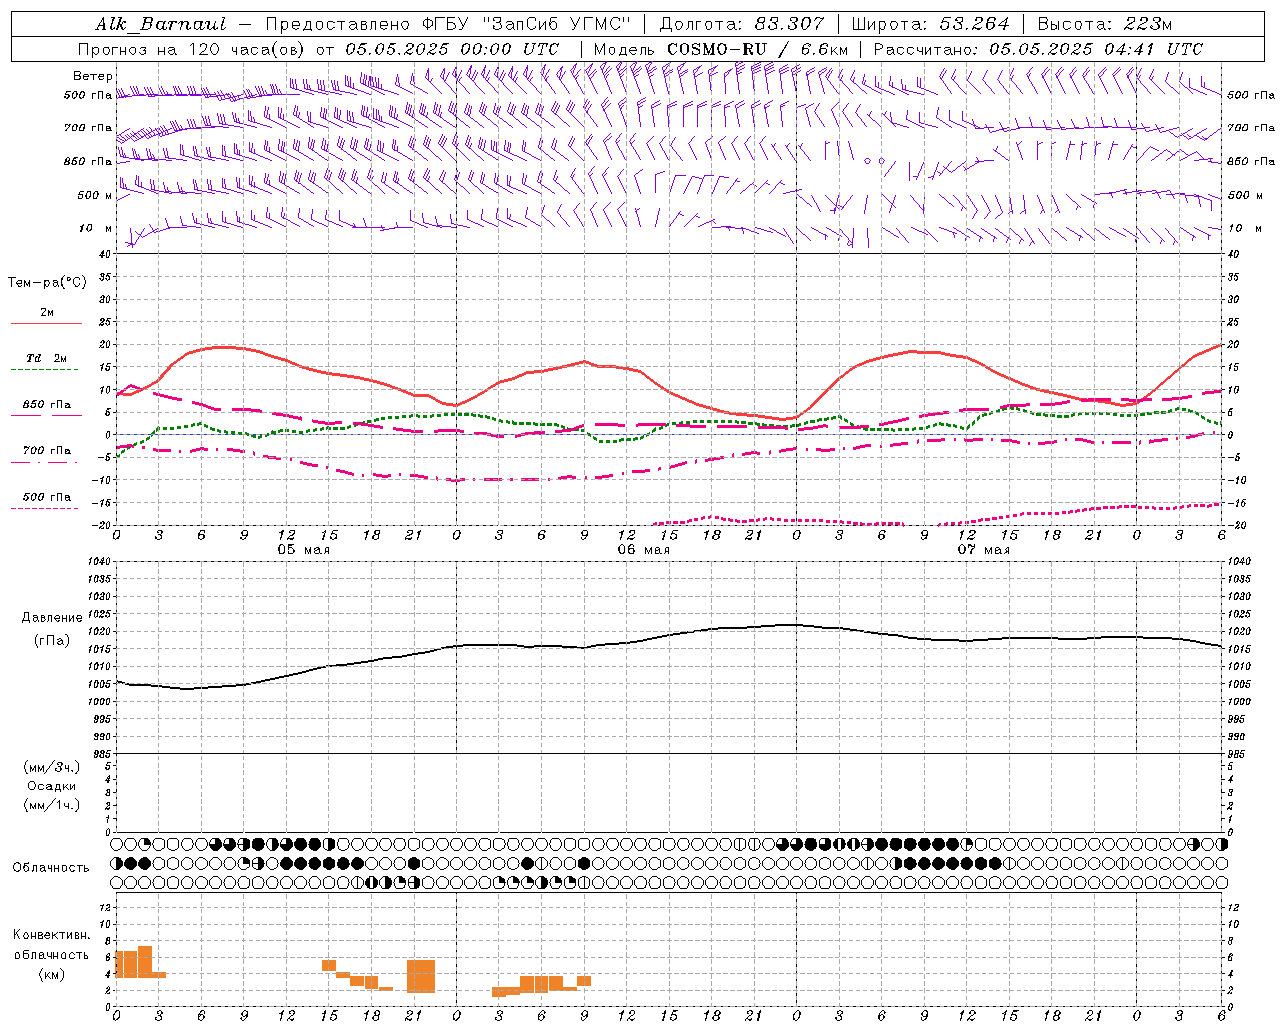1280x1024 pixels.
Task: Select the longitude value Долгота: 83.307
Action: click(x=742, y=24)
